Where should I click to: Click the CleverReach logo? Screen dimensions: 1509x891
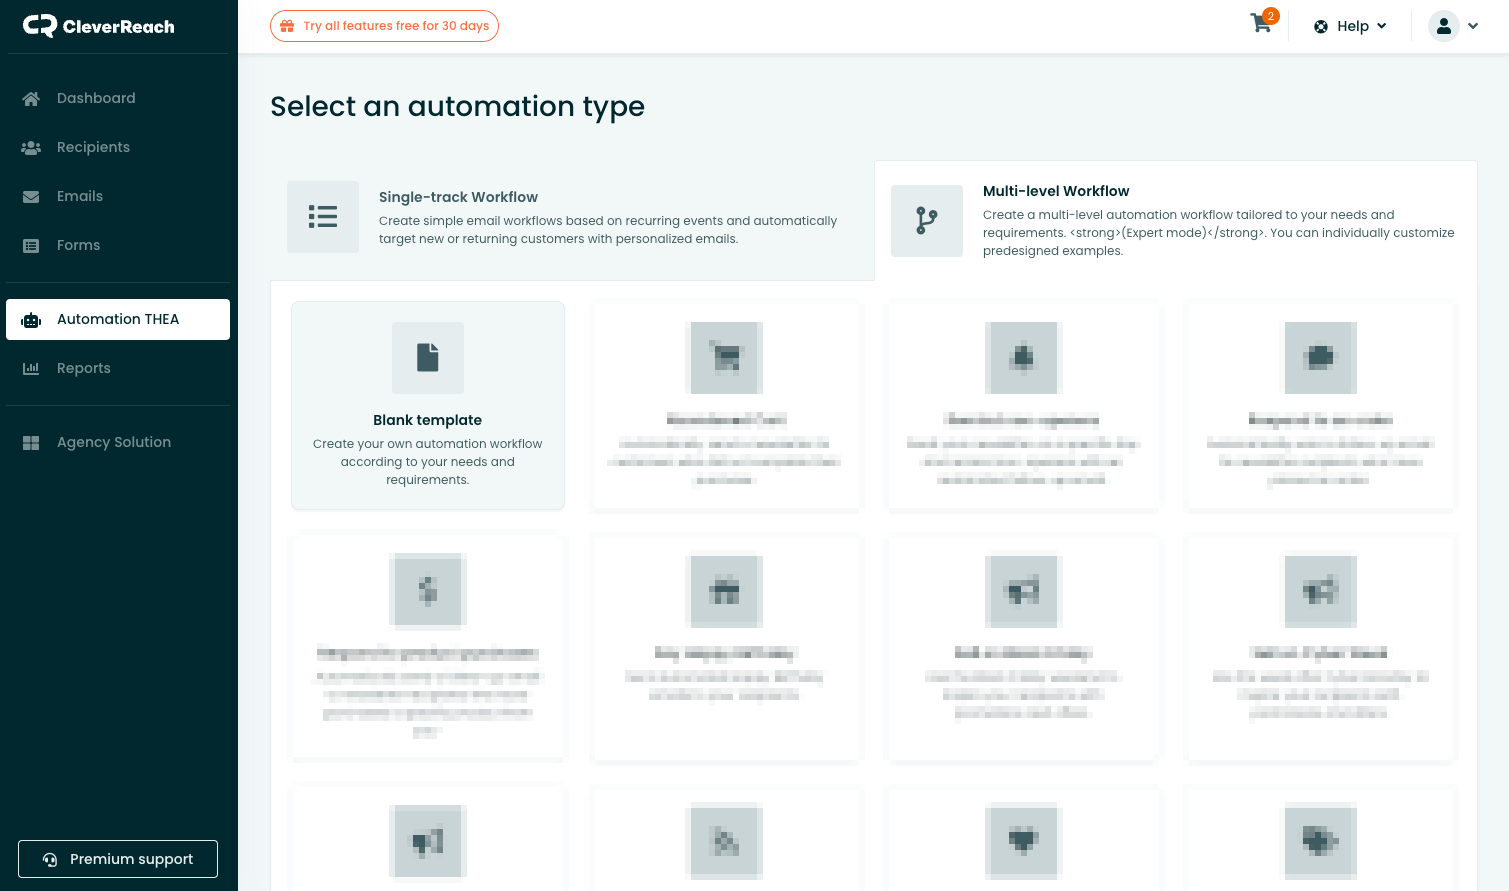pyautogui.click(x=98, y=26)
